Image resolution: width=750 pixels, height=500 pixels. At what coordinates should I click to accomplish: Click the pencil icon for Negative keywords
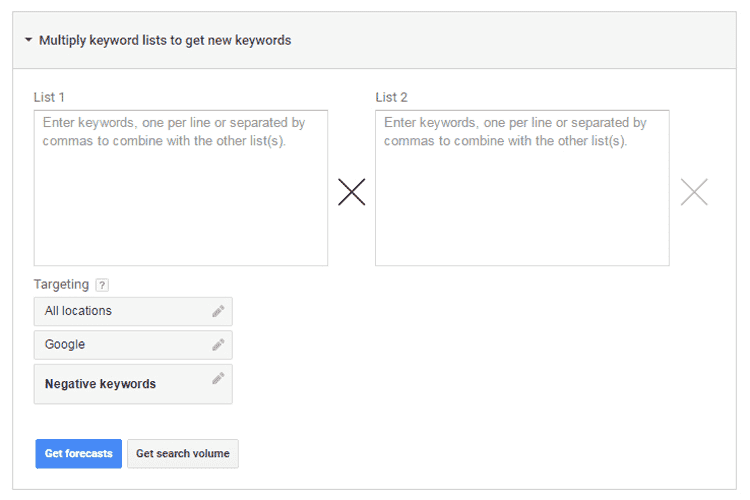coord(218,379)
